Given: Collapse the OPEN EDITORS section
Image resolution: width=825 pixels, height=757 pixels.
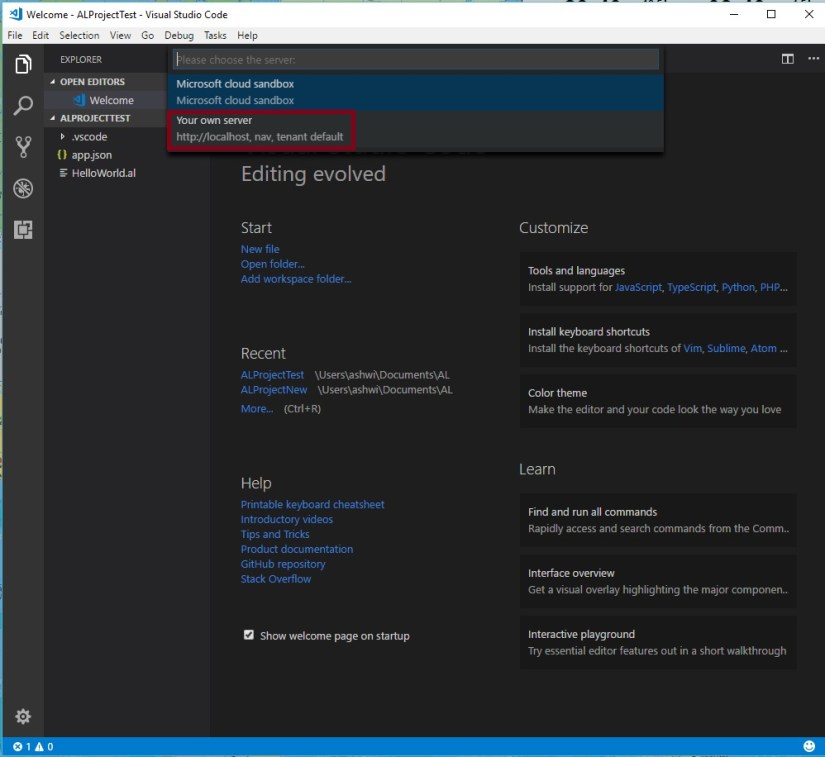Looking at the screenshot, I should [92, 82].
